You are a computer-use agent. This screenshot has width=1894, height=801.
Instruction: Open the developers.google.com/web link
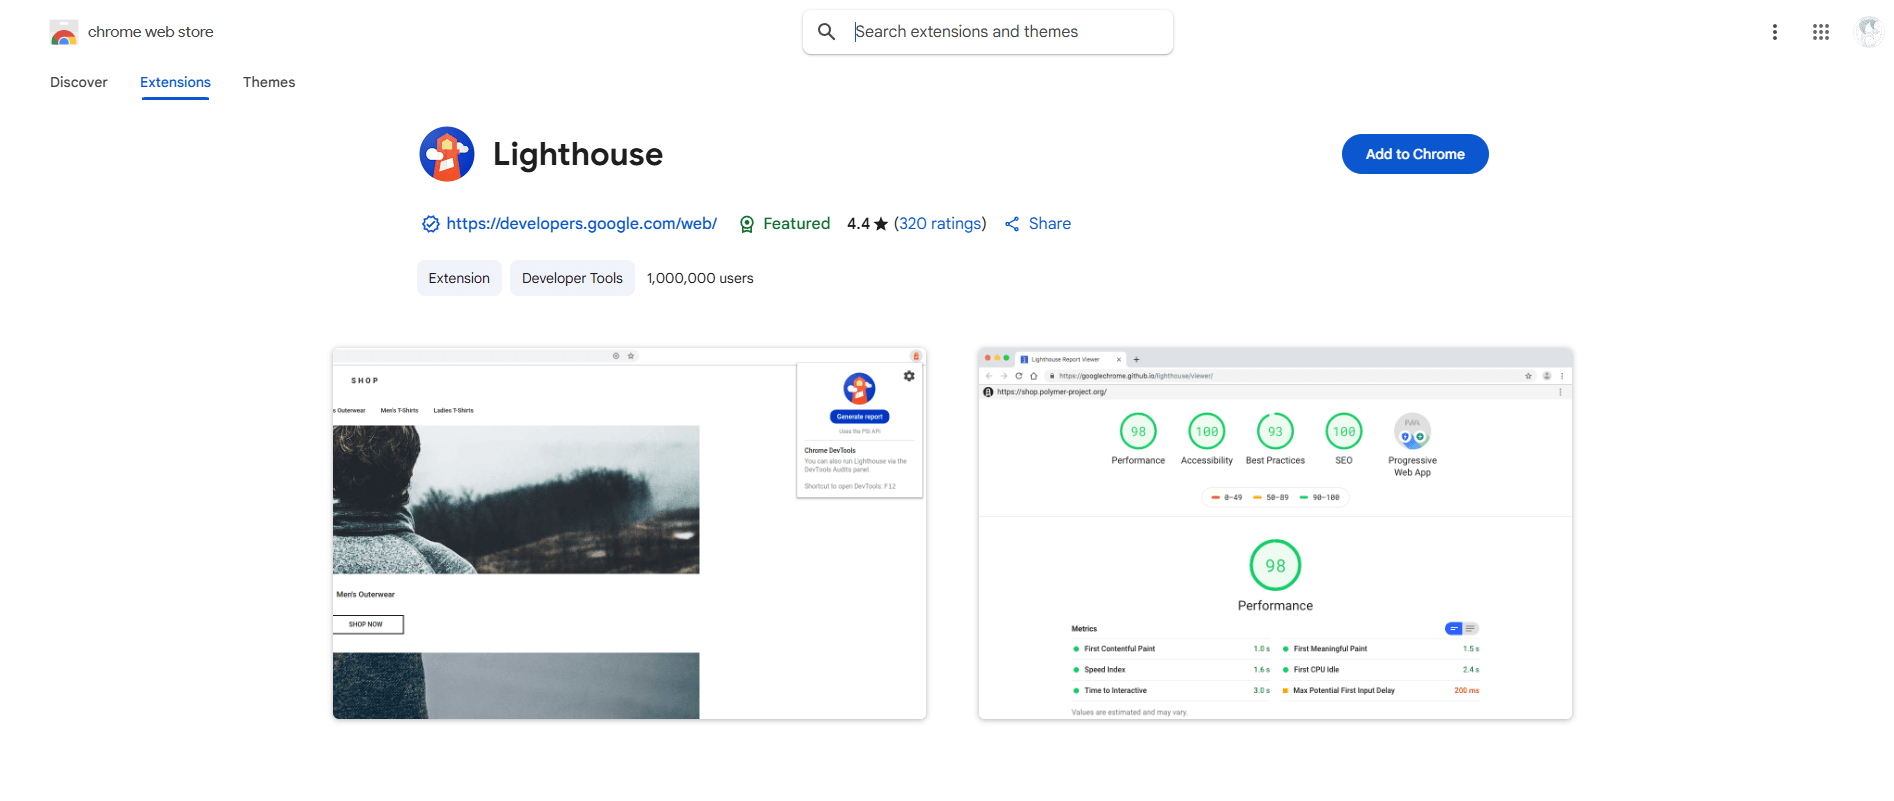(581, 224)
